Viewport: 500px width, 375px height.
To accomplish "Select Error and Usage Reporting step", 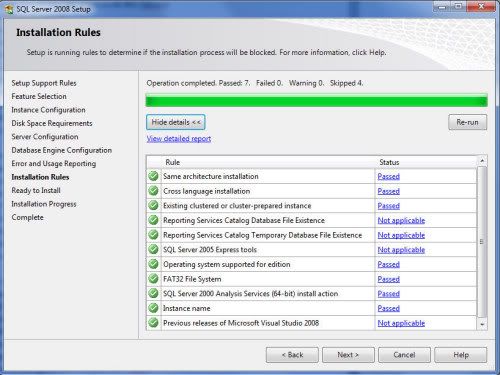I will point(54,164).
